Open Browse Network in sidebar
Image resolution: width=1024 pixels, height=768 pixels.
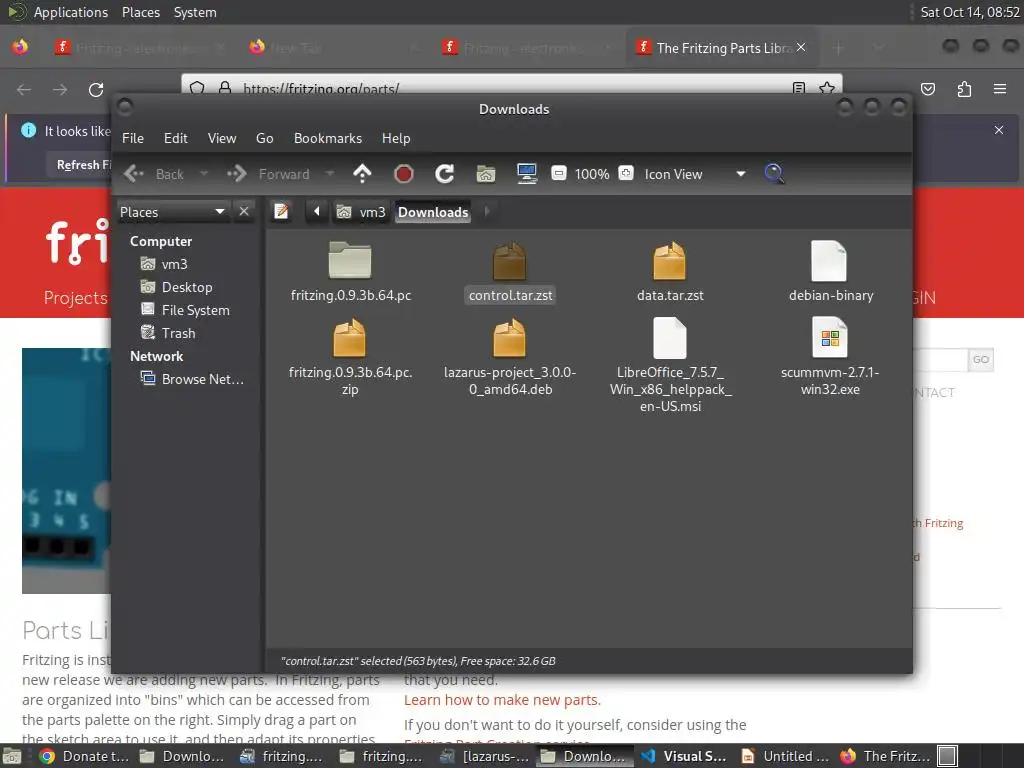tap(193, 379)
